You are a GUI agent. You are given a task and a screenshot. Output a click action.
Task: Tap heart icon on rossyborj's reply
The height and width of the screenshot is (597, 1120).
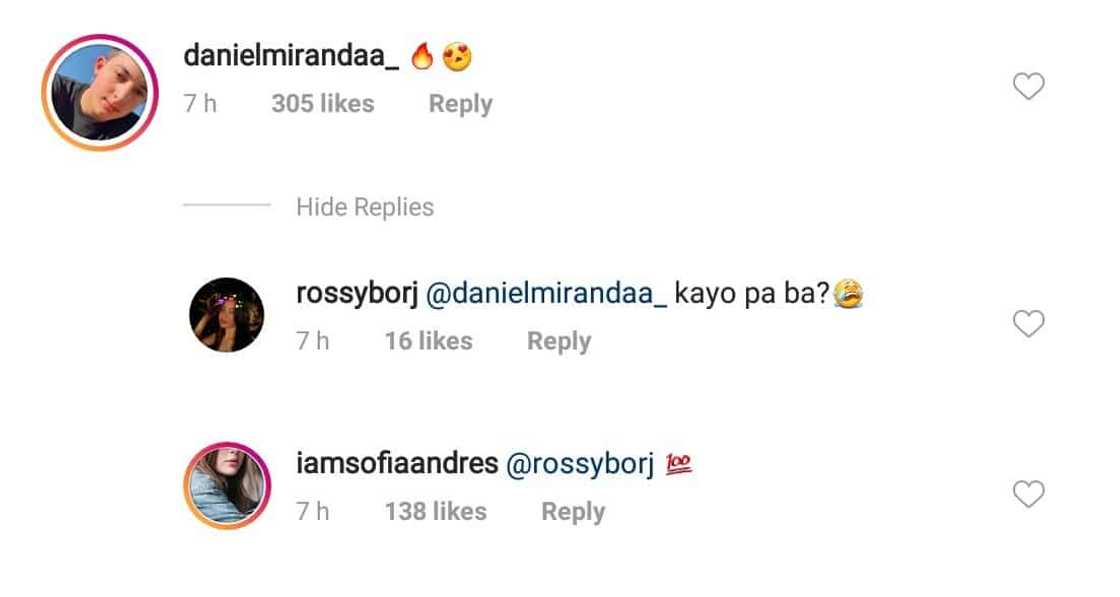pyautogui.click(x=1029, y=323)
